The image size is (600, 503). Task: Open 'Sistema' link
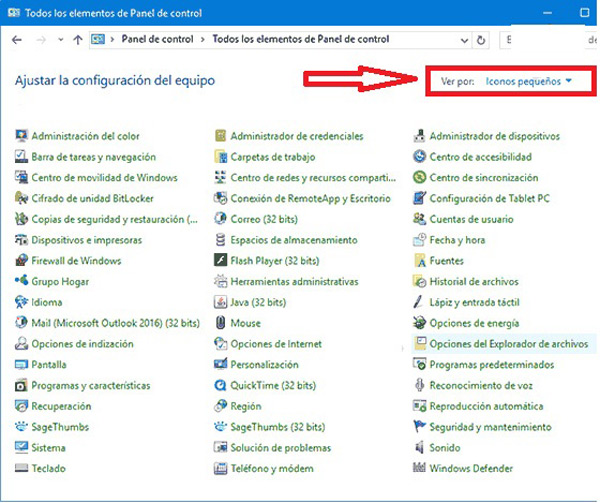[48, 448]
